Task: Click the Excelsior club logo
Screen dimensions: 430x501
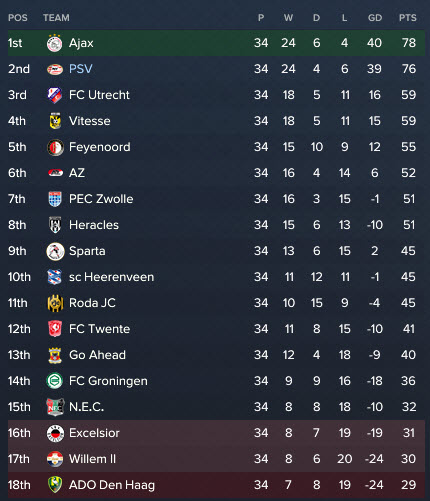Action: [55, 433]
